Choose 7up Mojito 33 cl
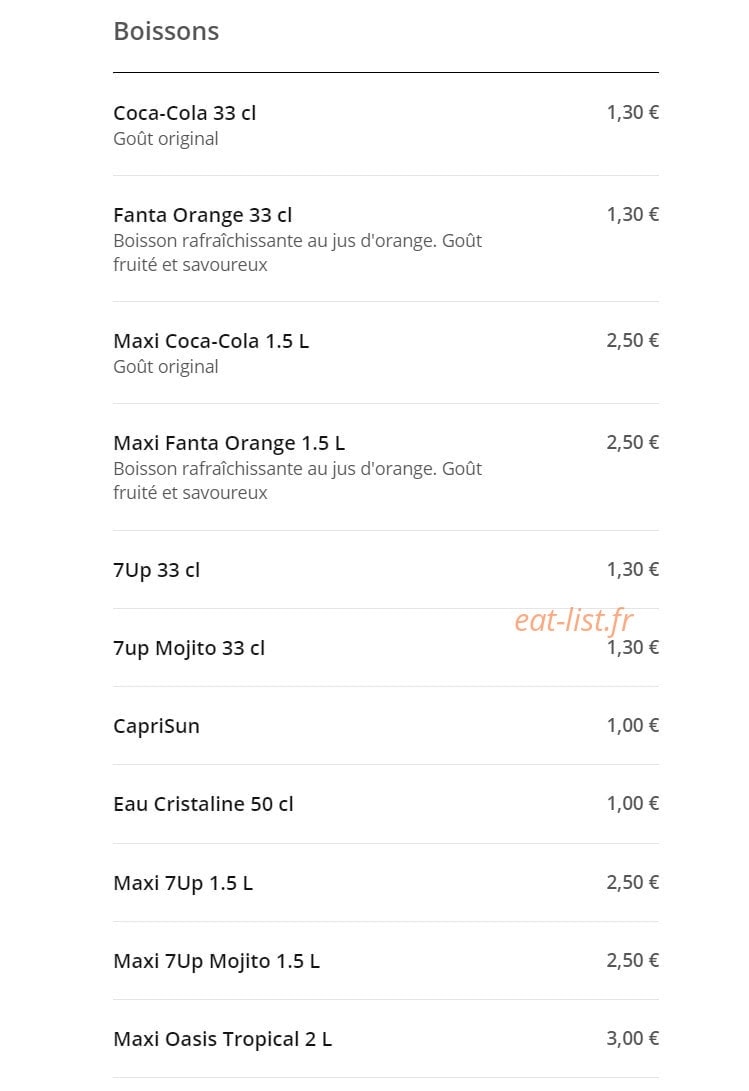The width and height of the screenshot is (749, 1091). pyautogui.click(x=386, y=648)
